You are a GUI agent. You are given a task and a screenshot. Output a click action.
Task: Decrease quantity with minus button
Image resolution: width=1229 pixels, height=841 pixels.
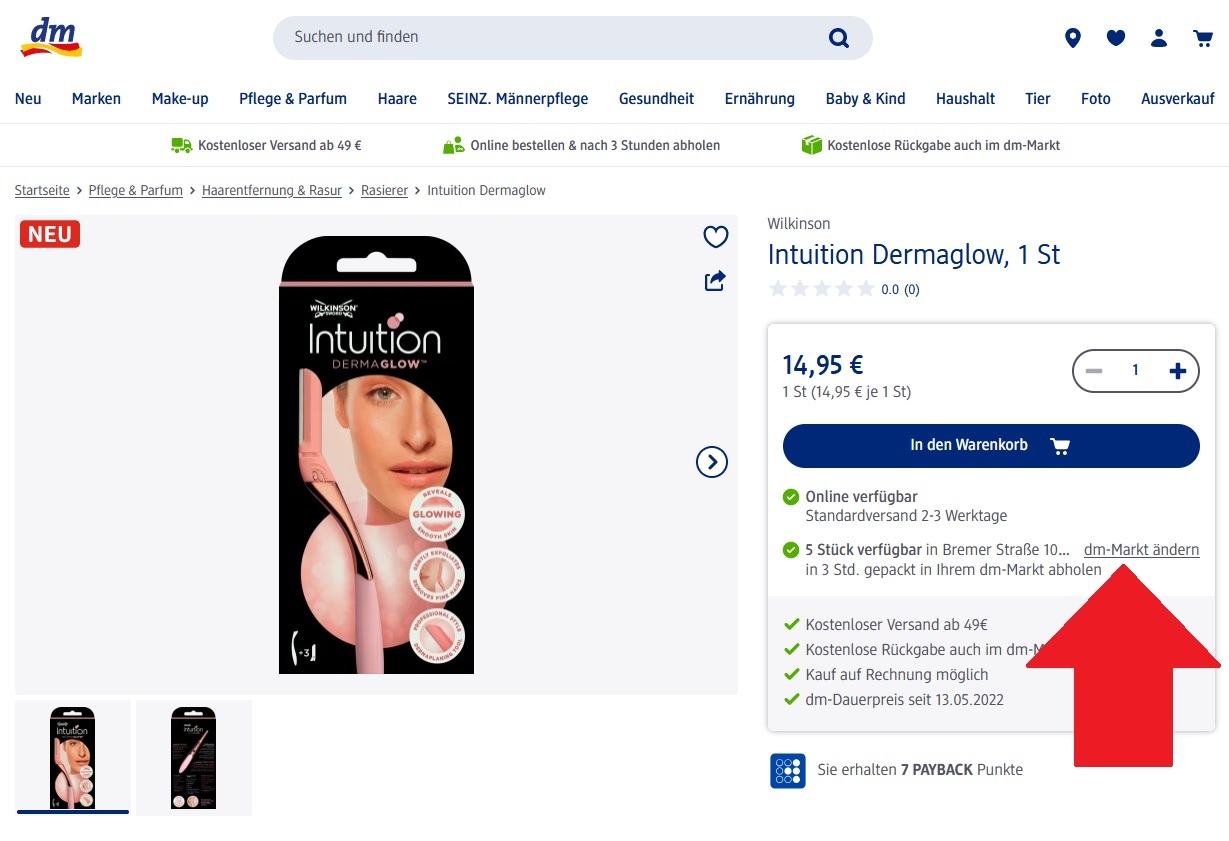(1094, 371)
